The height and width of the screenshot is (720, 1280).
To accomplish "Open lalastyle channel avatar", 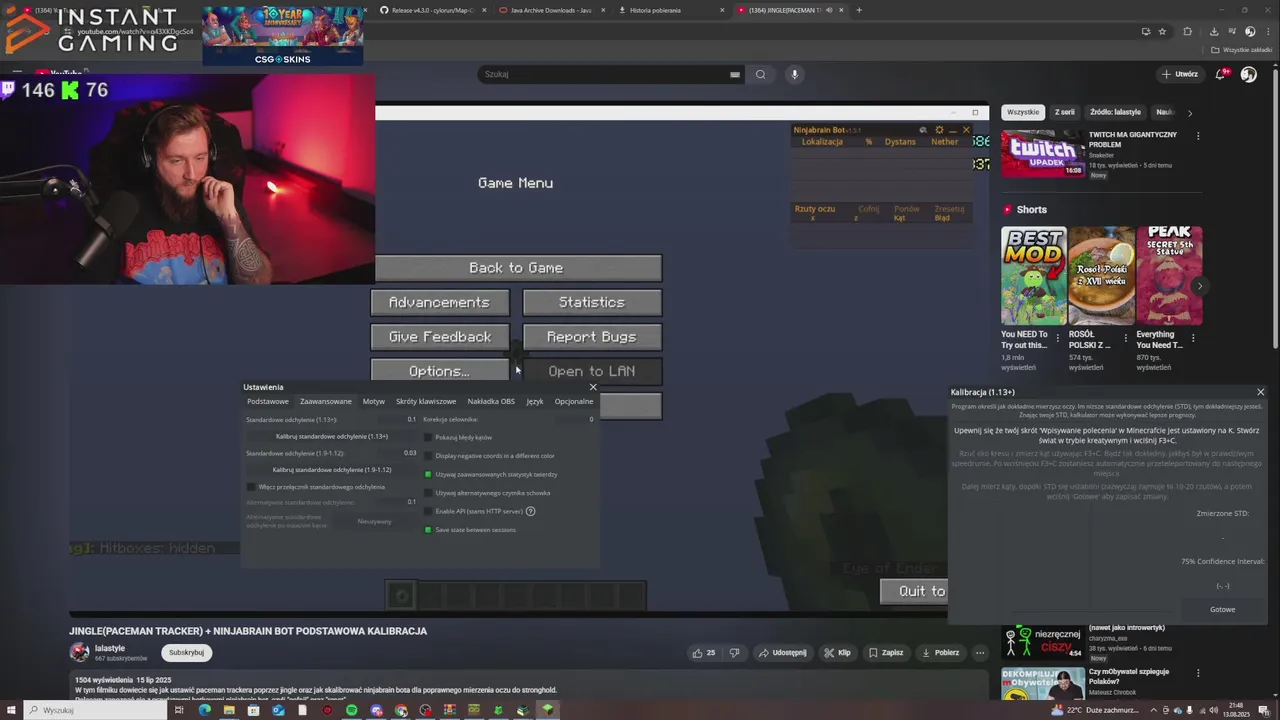I will click(x=79, y=652).
